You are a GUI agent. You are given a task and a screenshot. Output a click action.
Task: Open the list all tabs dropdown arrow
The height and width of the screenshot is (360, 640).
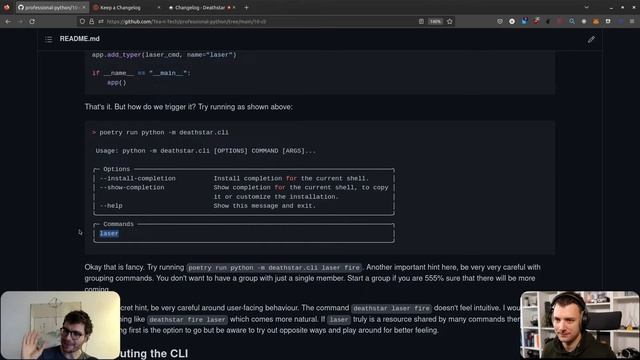[587, 7]
